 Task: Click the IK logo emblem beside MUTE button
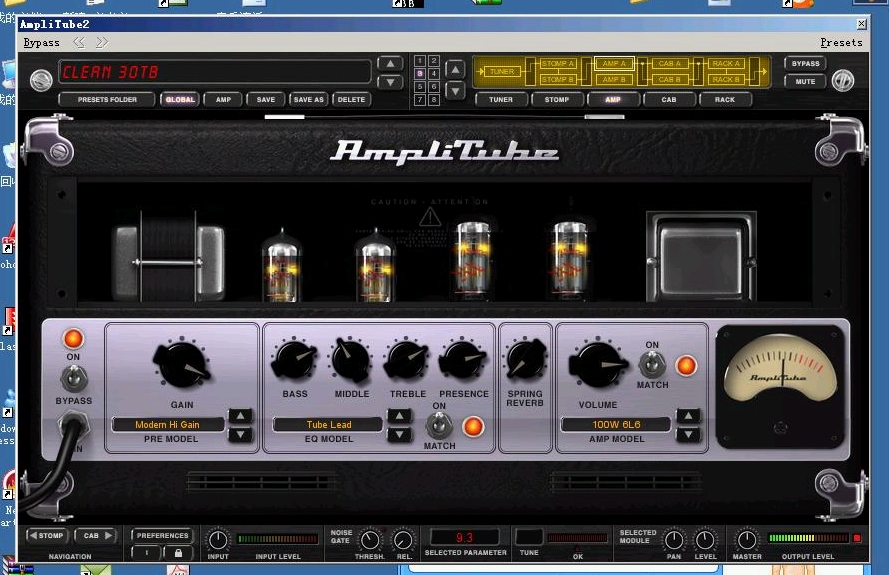tap(843, 81)
